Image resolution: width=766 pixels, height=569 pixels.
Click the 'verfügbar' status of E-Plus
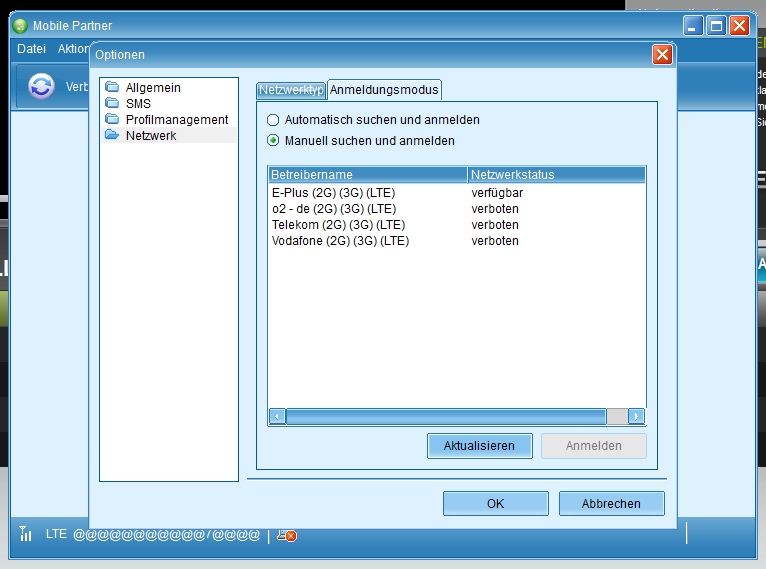click(497, 192)
